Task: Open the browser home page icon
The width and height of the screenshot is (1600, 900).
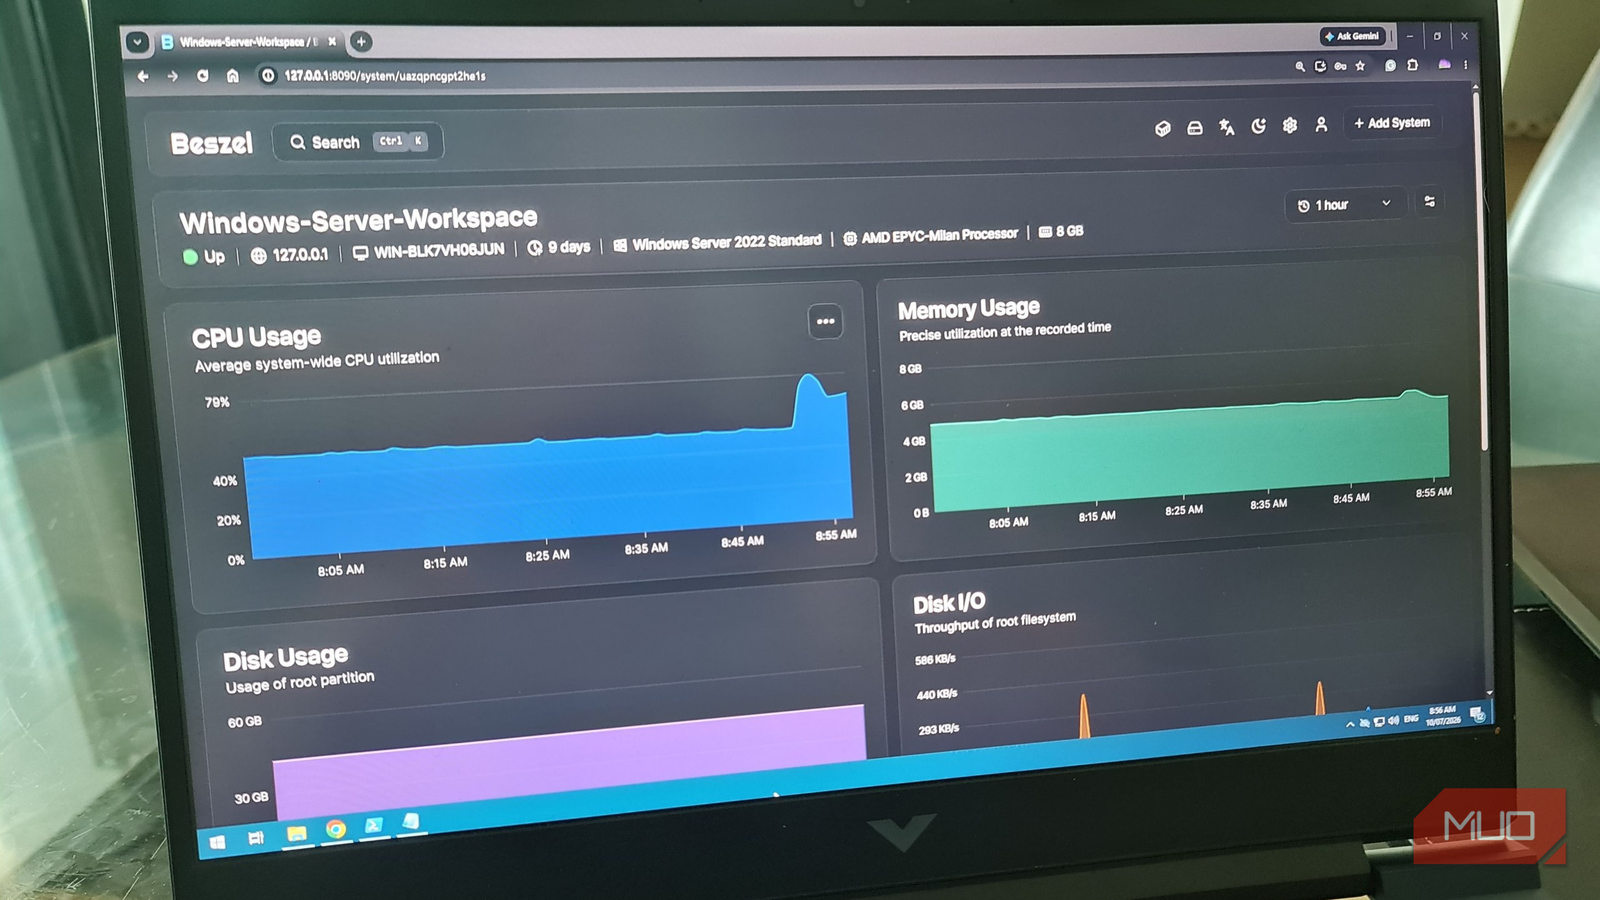Action: pos(232,76)
